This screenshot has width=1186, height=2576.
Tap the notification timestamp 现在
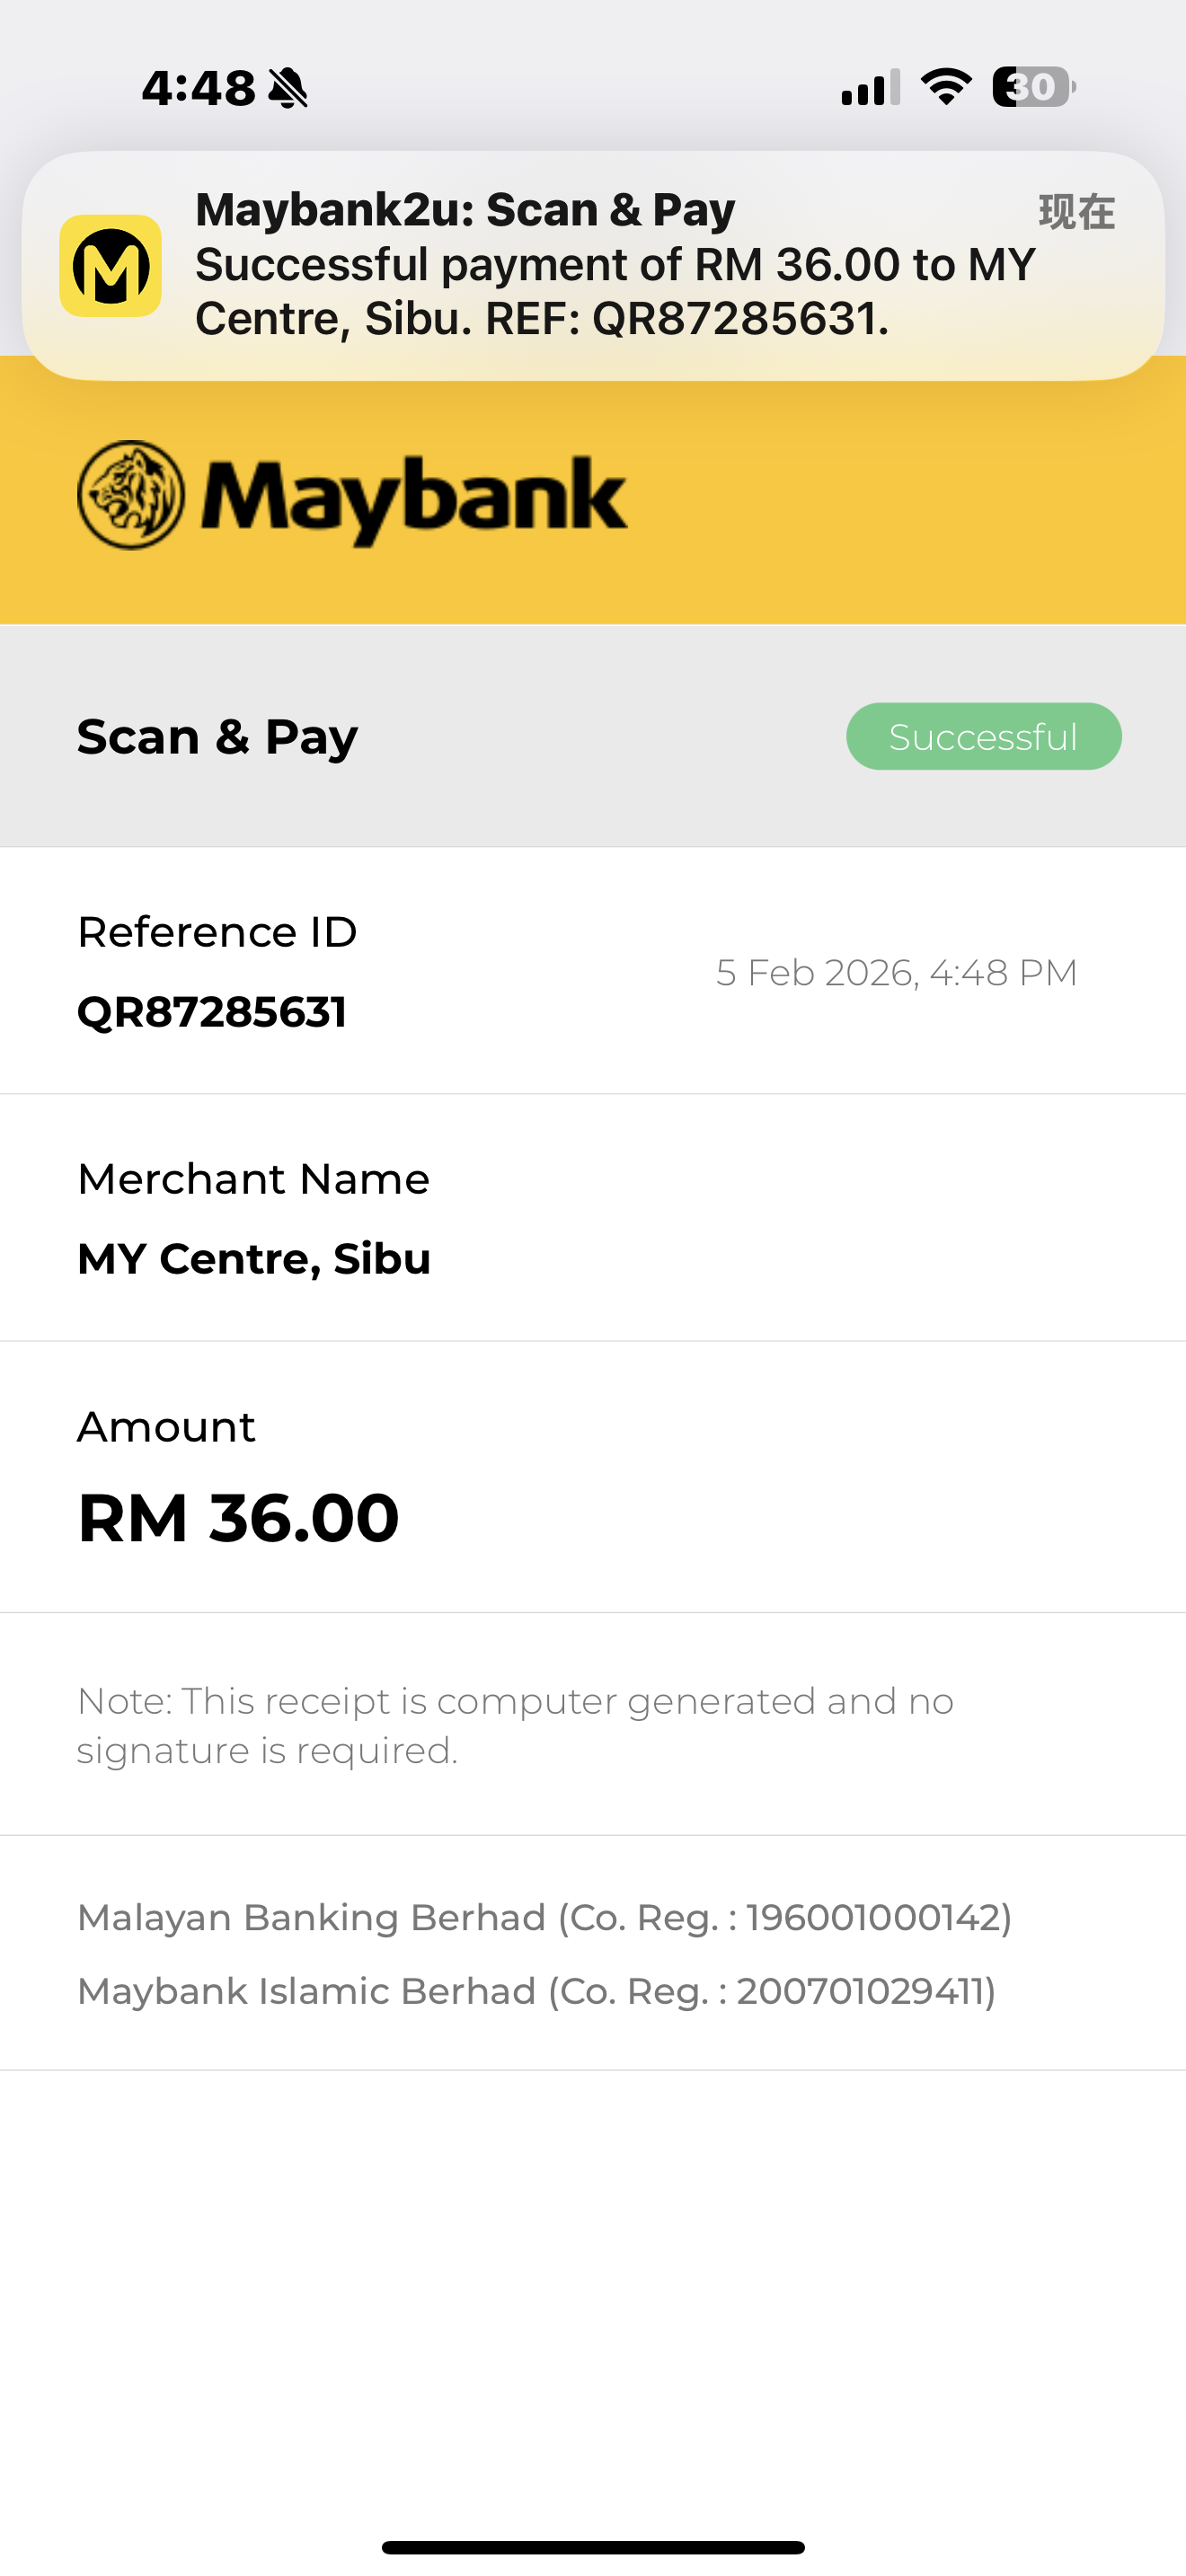click(1076, 212)
